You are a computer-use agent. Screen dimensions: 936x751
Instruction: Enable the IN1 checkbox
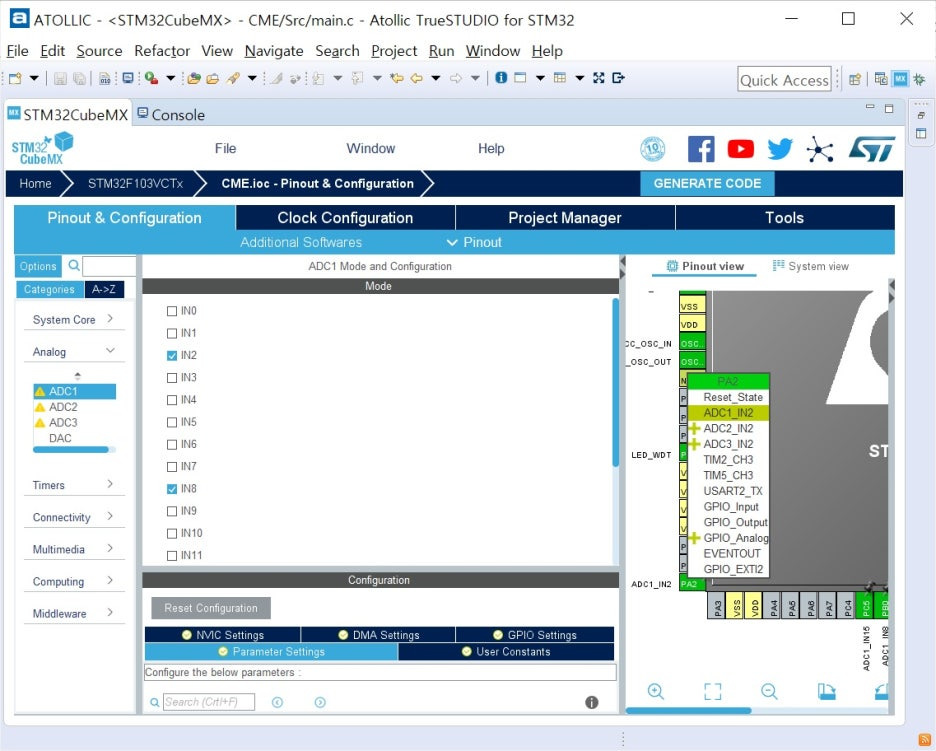coord(172,333)
